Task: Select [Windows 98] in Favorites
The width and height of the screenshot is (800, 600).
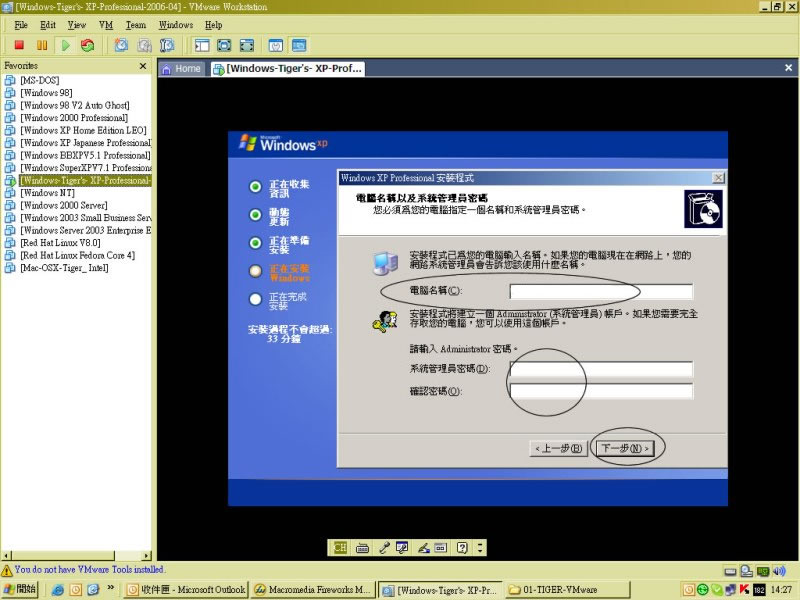Action: (x=46, y=93)
